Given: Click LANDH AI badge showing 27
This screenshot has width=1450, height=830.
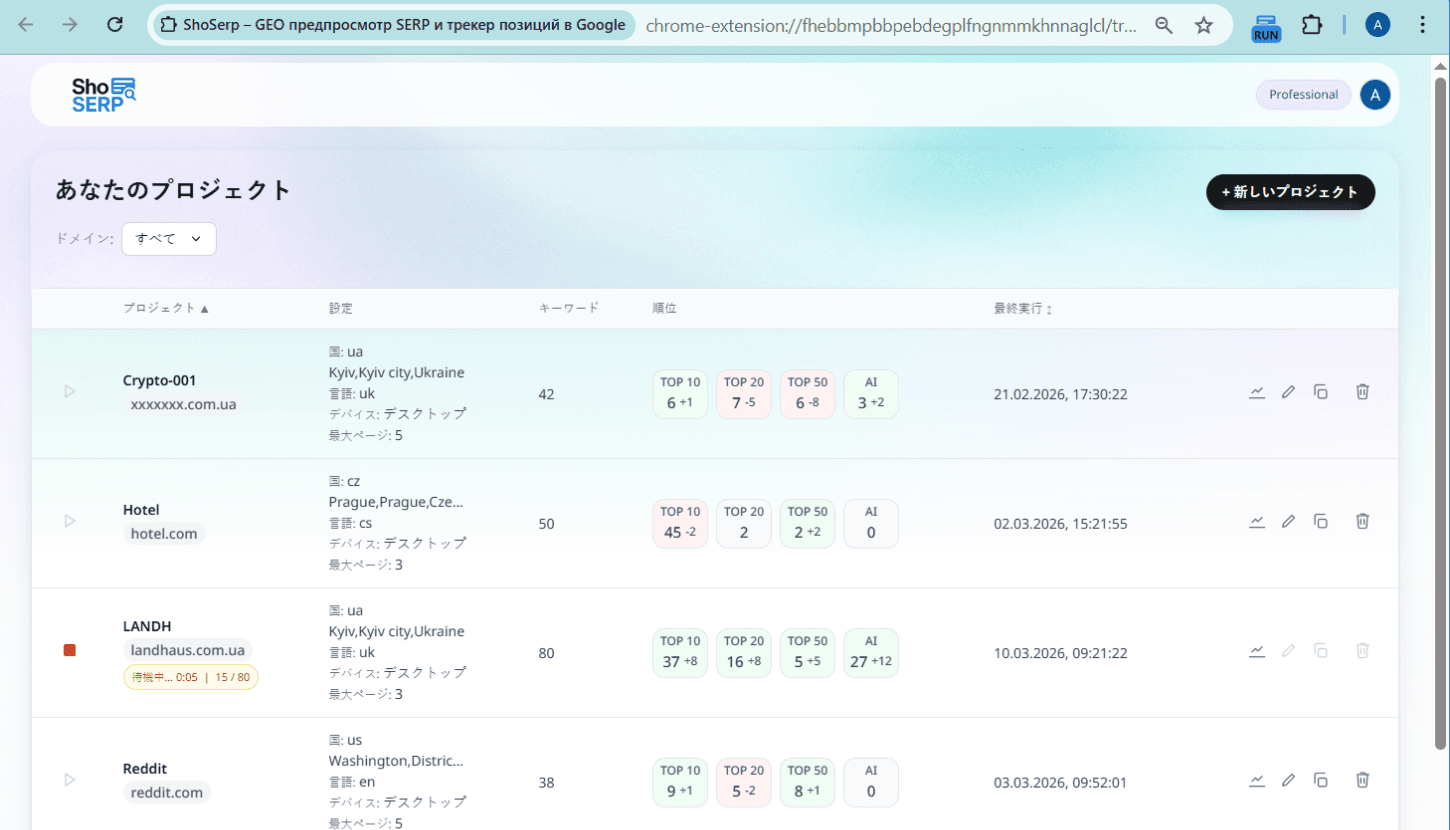Looking at the screenshot, I should point(871,653).
